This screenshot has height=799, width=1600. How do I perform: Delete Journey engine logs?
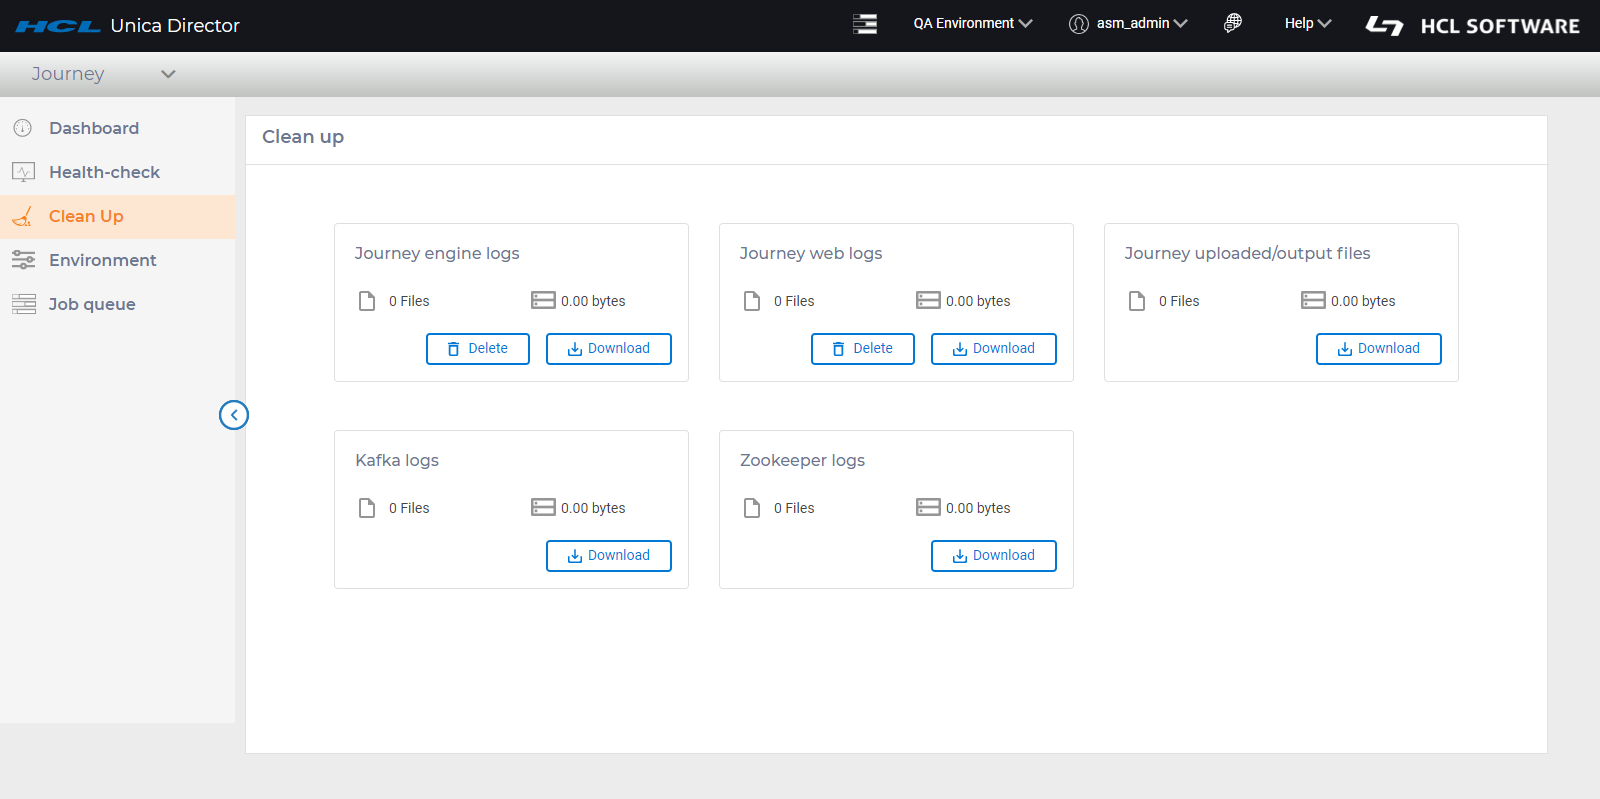tap(478, 349)
